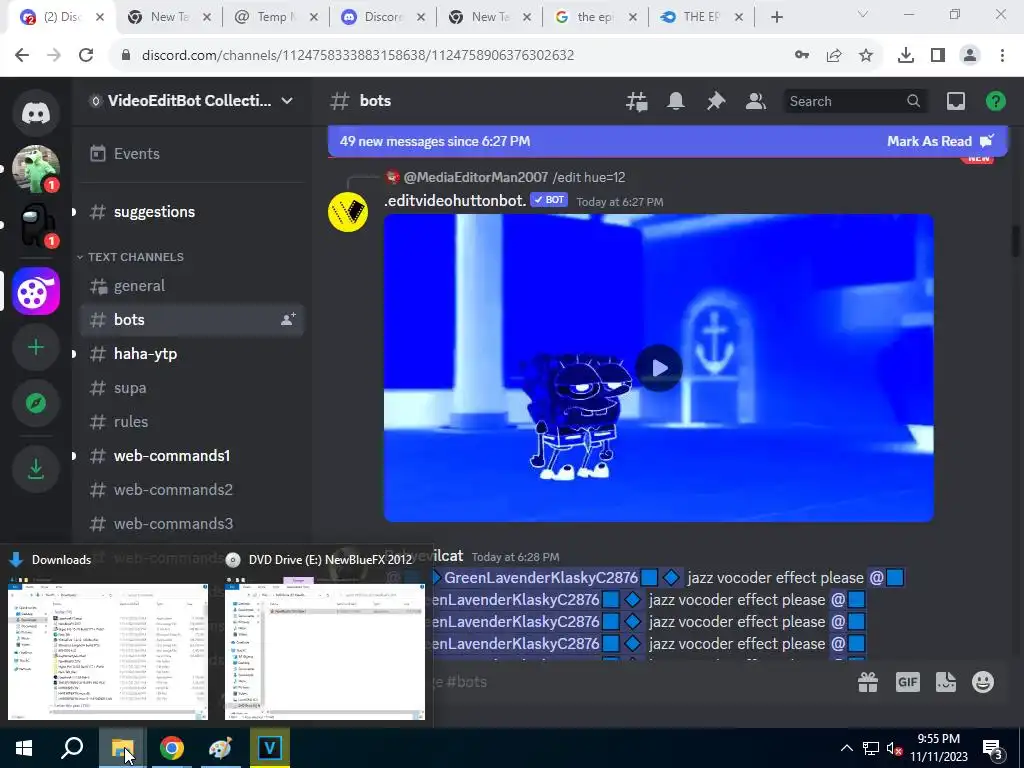The width and height of the screenshot is (1024, 768).
Task: Open the supa channel
Action: pos(192,387)
